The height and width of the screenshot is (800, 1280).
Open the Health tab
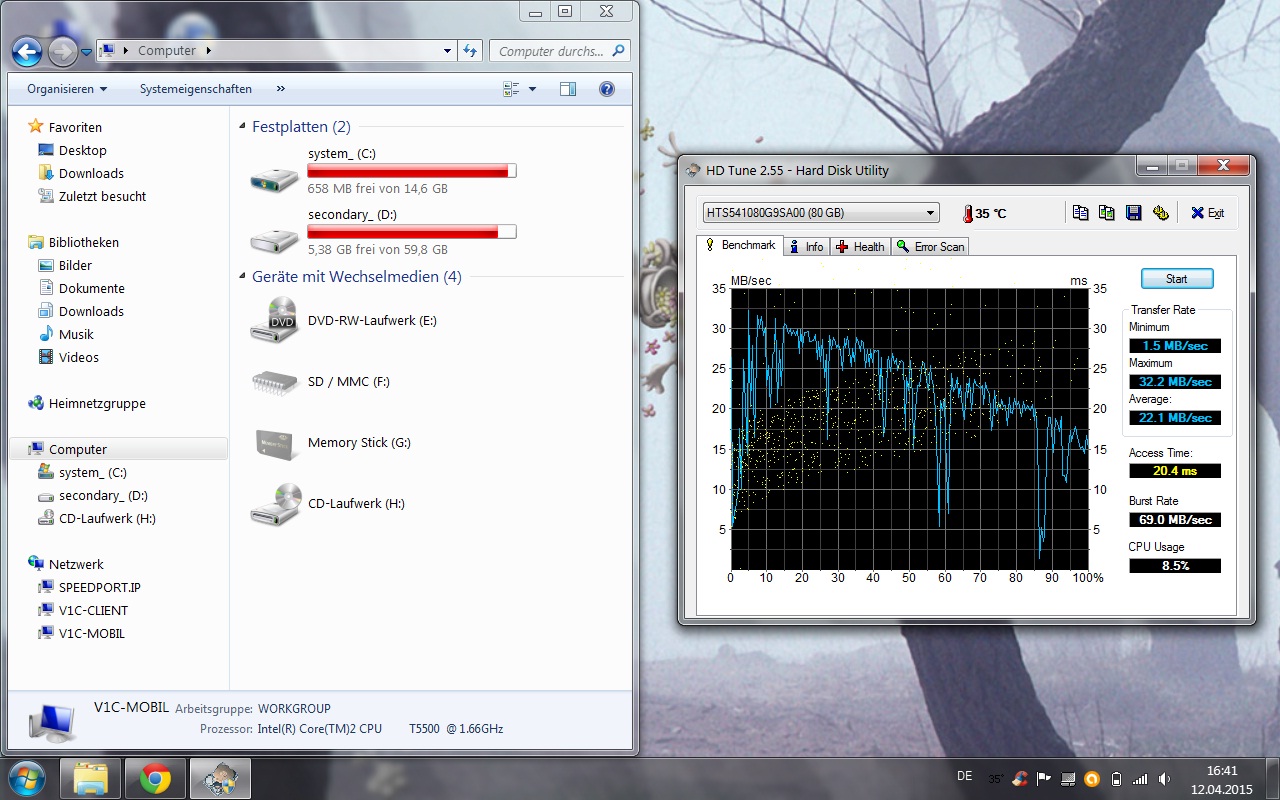(x=860, y=246)
